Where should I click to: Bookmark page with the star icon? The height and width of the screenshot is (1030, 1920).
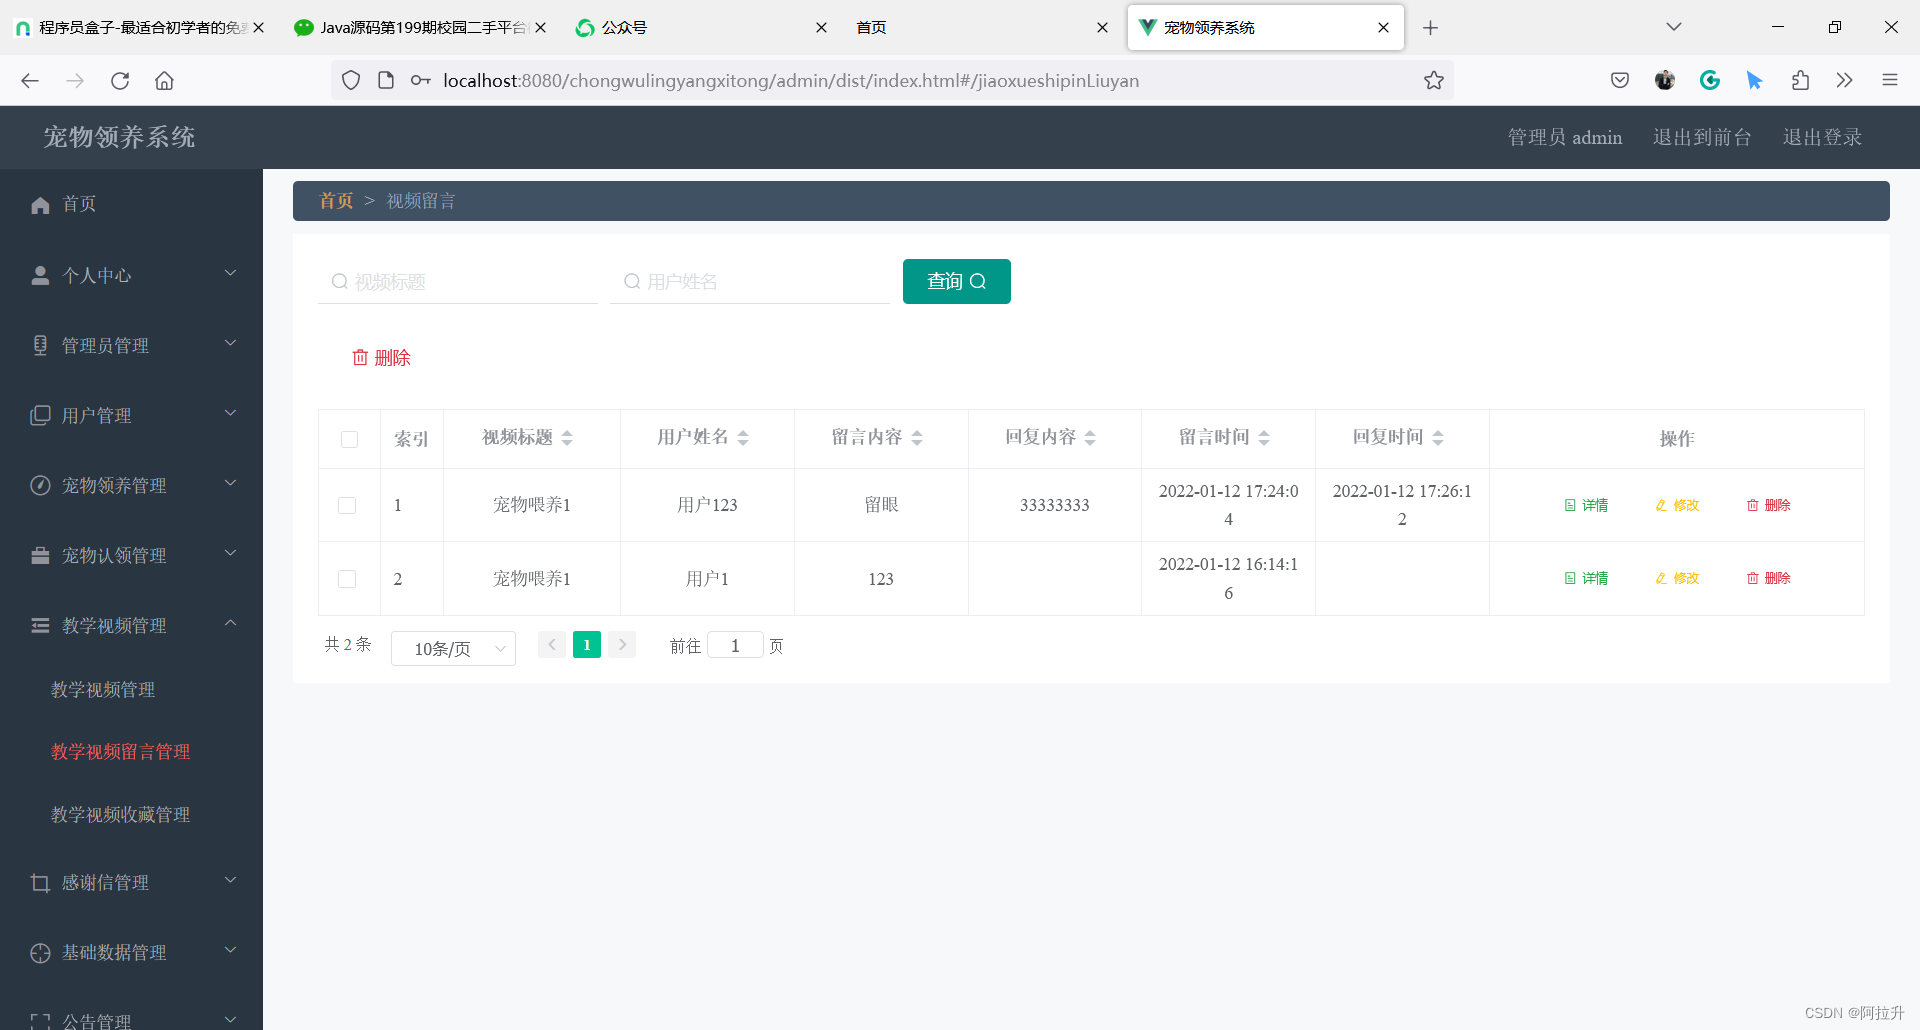[x=1433, y=81]
